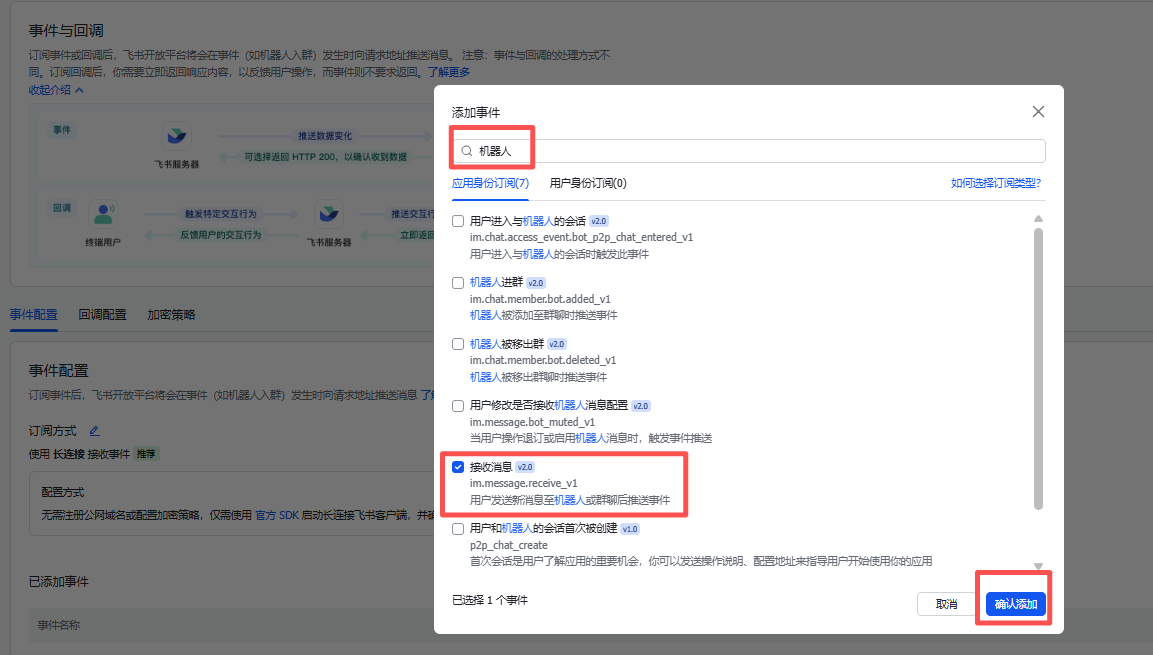Click the search magnifier icon in 添加事件 dialog
Screen dimensions: 1153x655
[x=466, y=149]
